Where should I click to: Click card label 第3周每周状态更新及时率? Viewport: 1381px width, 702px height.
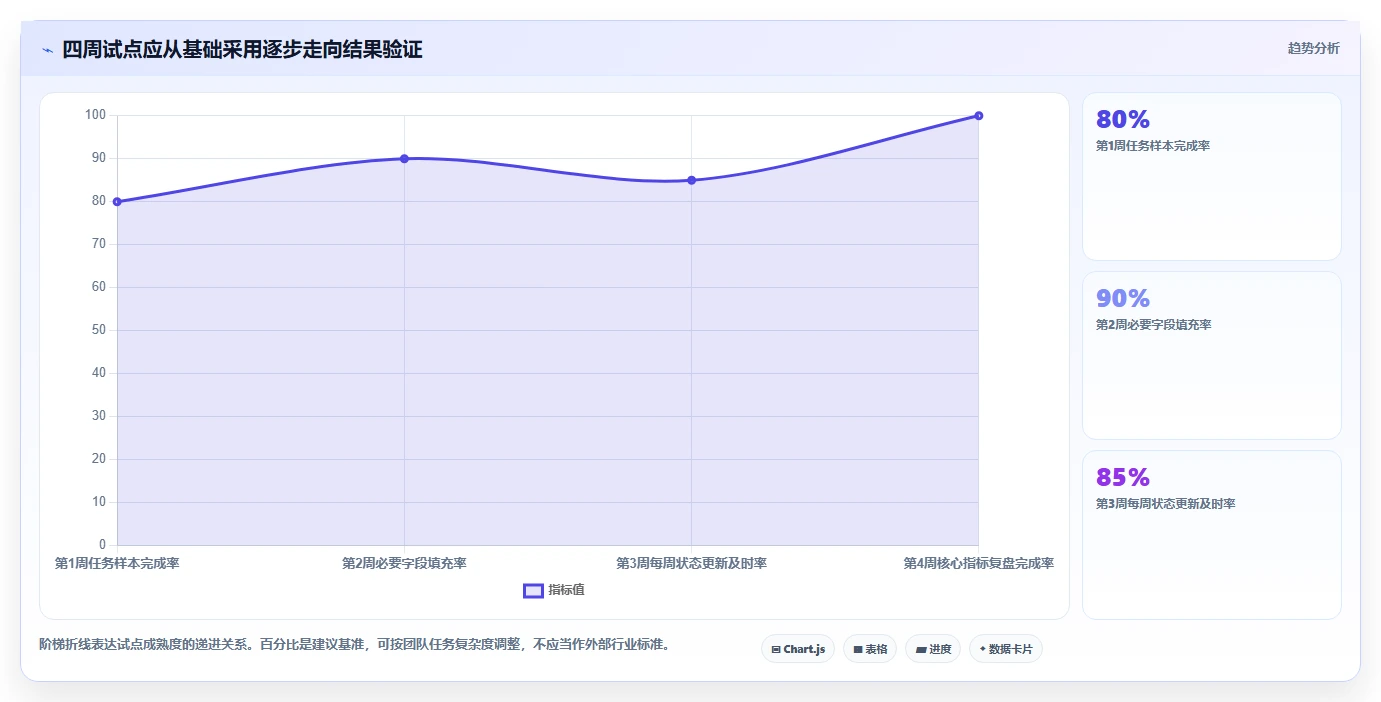pyautogui.click(x=1165, y=504)
